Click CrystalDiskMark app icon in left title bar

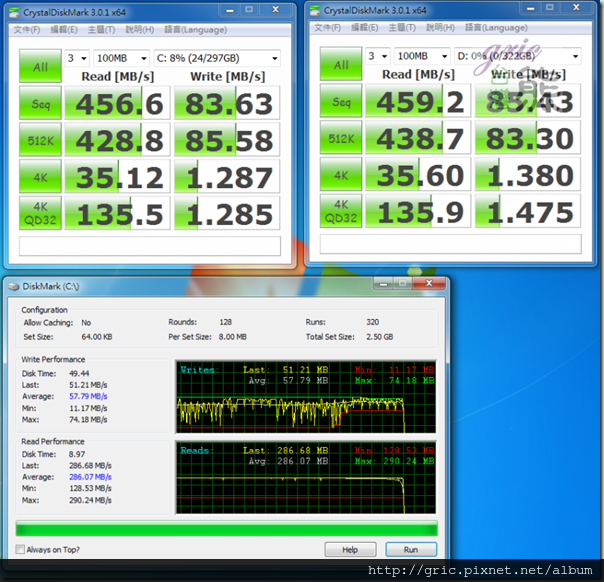[x=14, y=12]
